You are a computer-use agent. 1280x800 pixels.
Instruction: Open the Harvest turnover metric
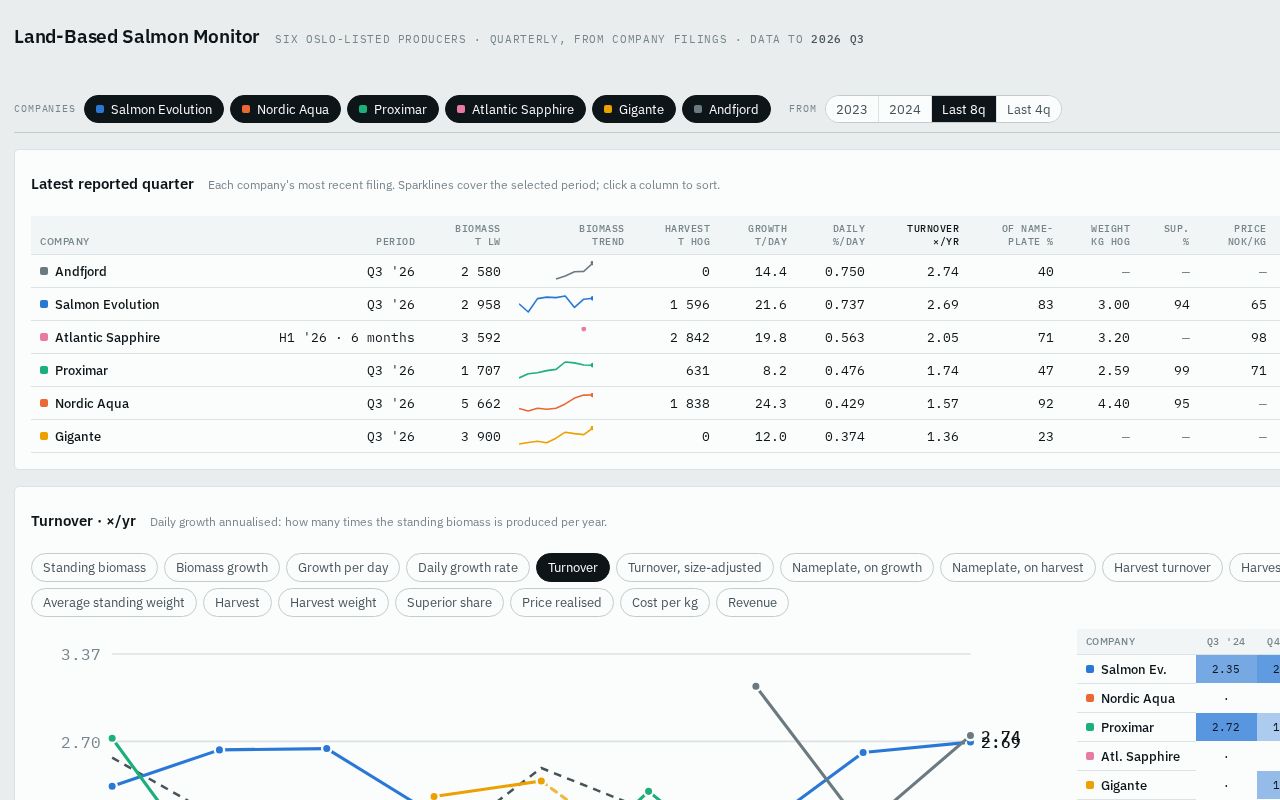(x=1162, y=567)
